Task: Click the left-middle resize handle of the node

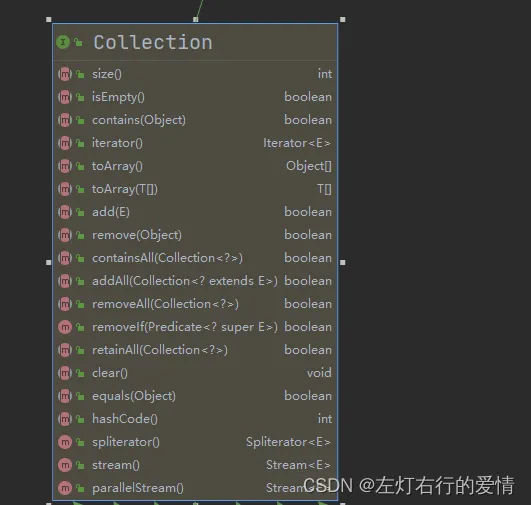Action: pos(49,262)
